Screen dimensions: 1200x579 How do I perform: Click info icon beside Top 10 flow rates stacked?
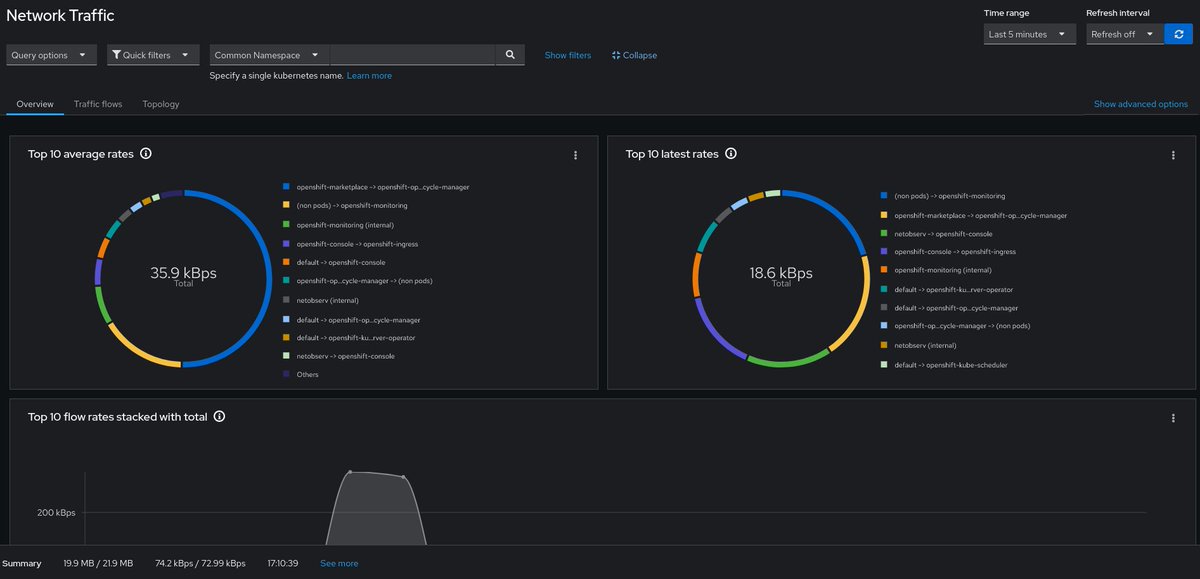(220, 416)
